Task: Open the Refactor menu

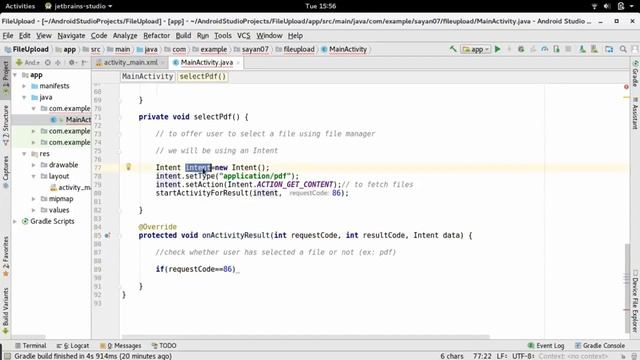Action: 156,36
